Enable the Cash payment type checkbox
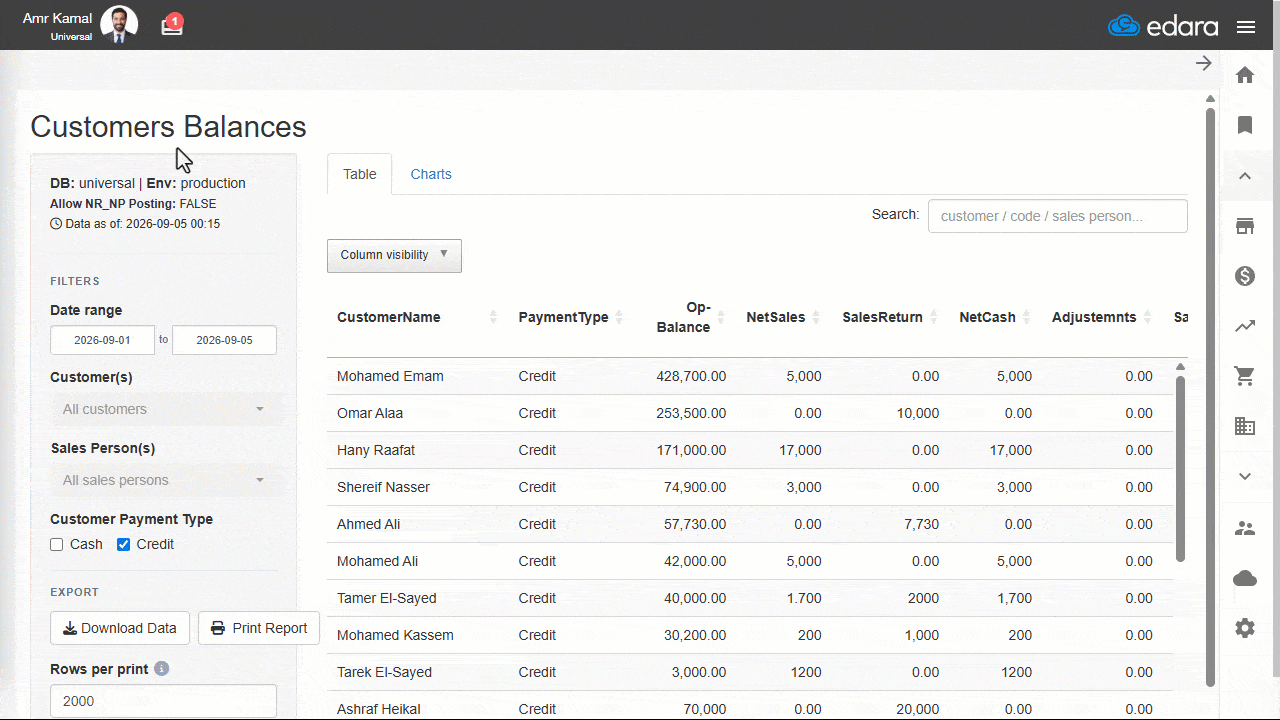This screenshot has height=720, width=1280. click(57, 545)
